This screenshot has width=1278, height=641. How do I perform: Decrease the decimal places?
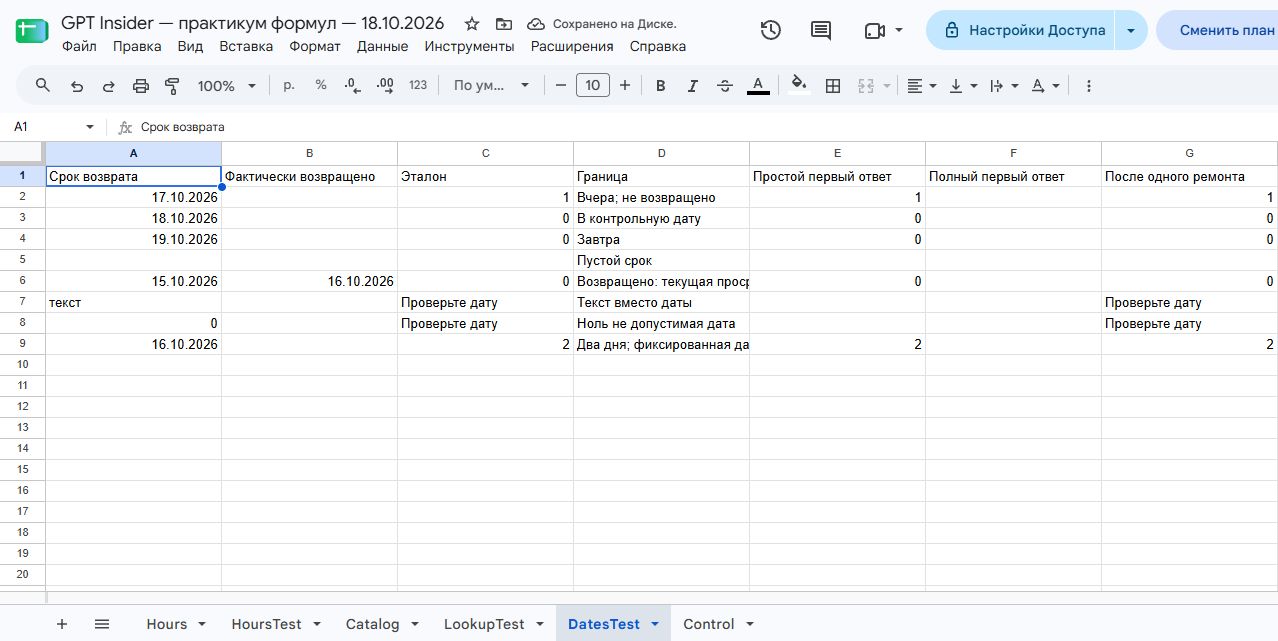click(x=352, y=86)
